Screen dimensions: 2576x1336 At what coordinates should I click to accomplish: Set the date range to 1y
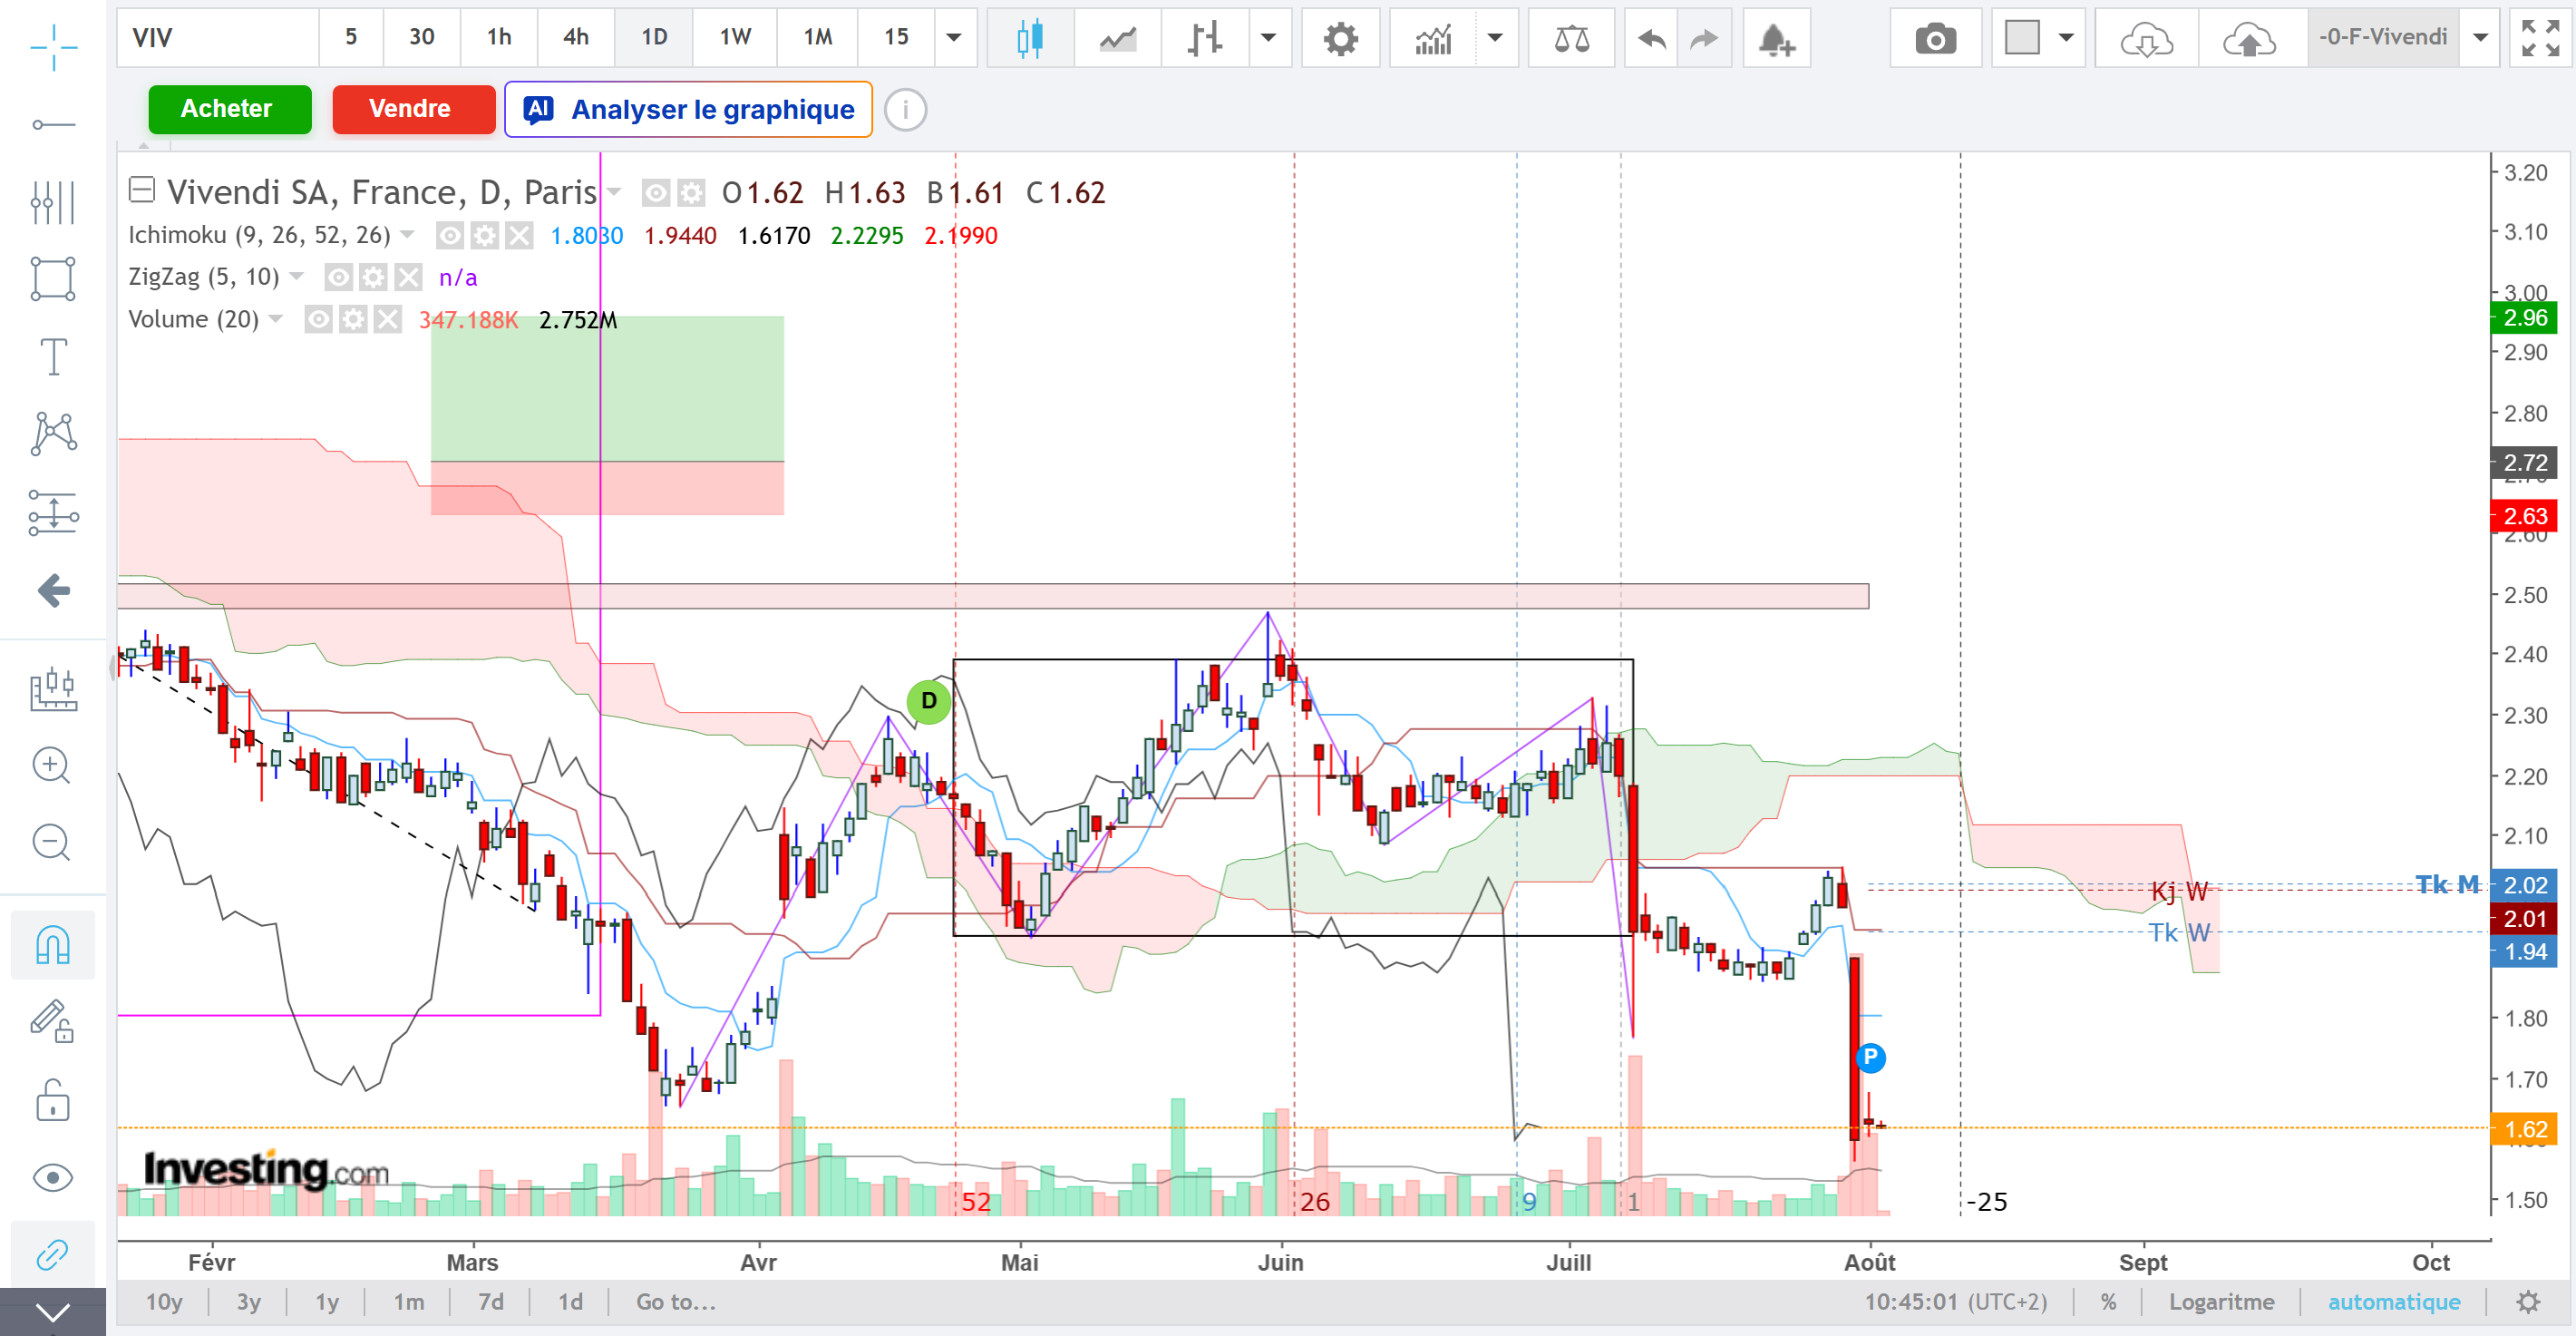tap(327, 1302)
